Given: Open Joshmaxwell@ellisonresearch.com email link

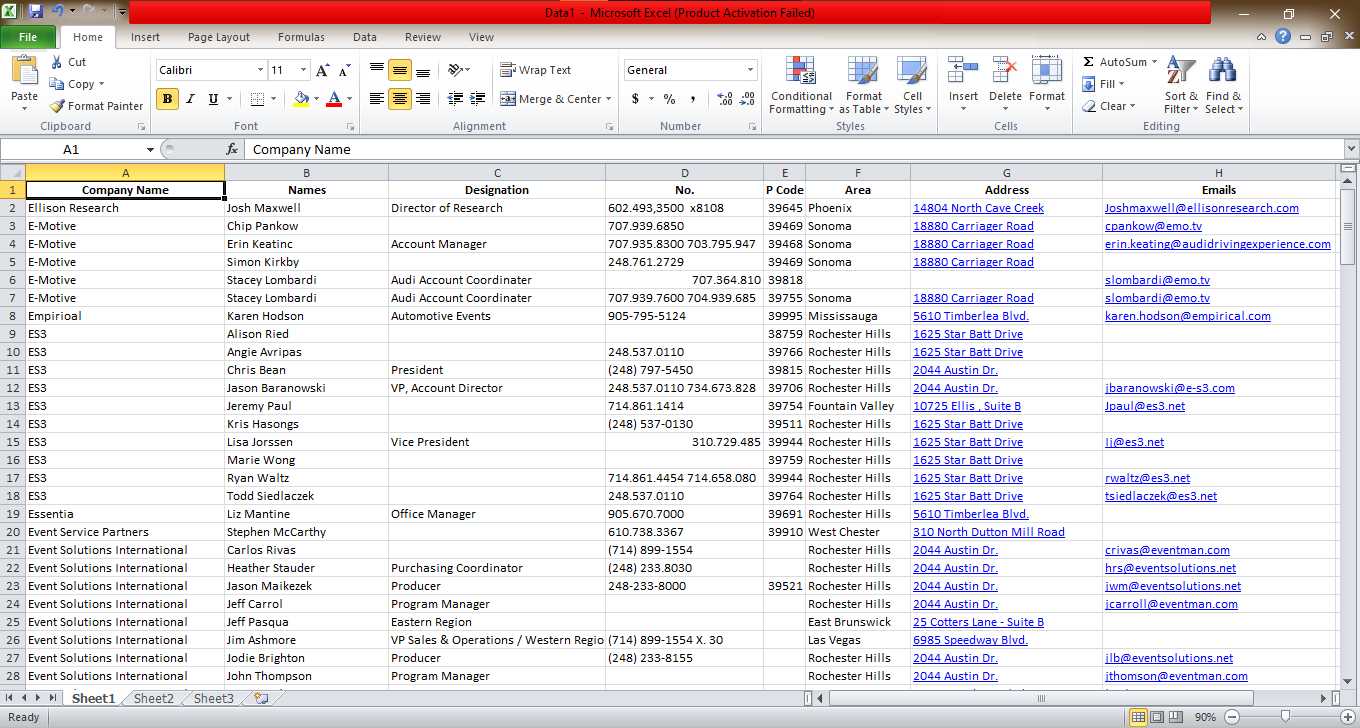Looking at the screenshot, I should tap(1201, 208).
